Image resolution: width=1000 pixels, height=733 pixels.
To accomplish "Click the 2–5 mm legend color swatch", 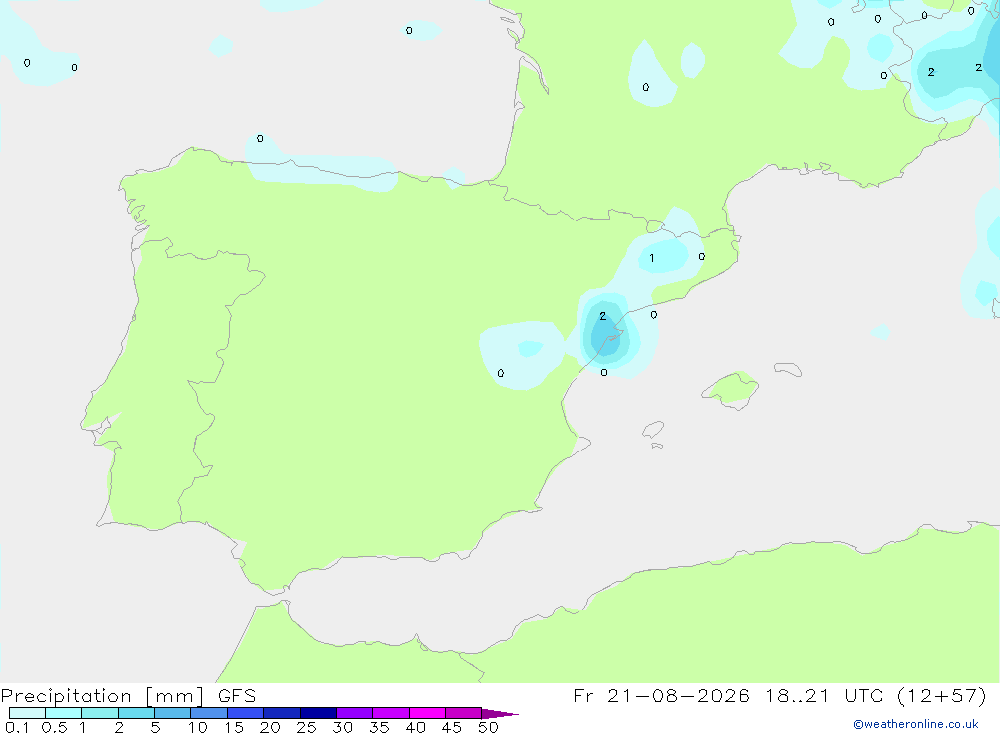I will 136,713.
